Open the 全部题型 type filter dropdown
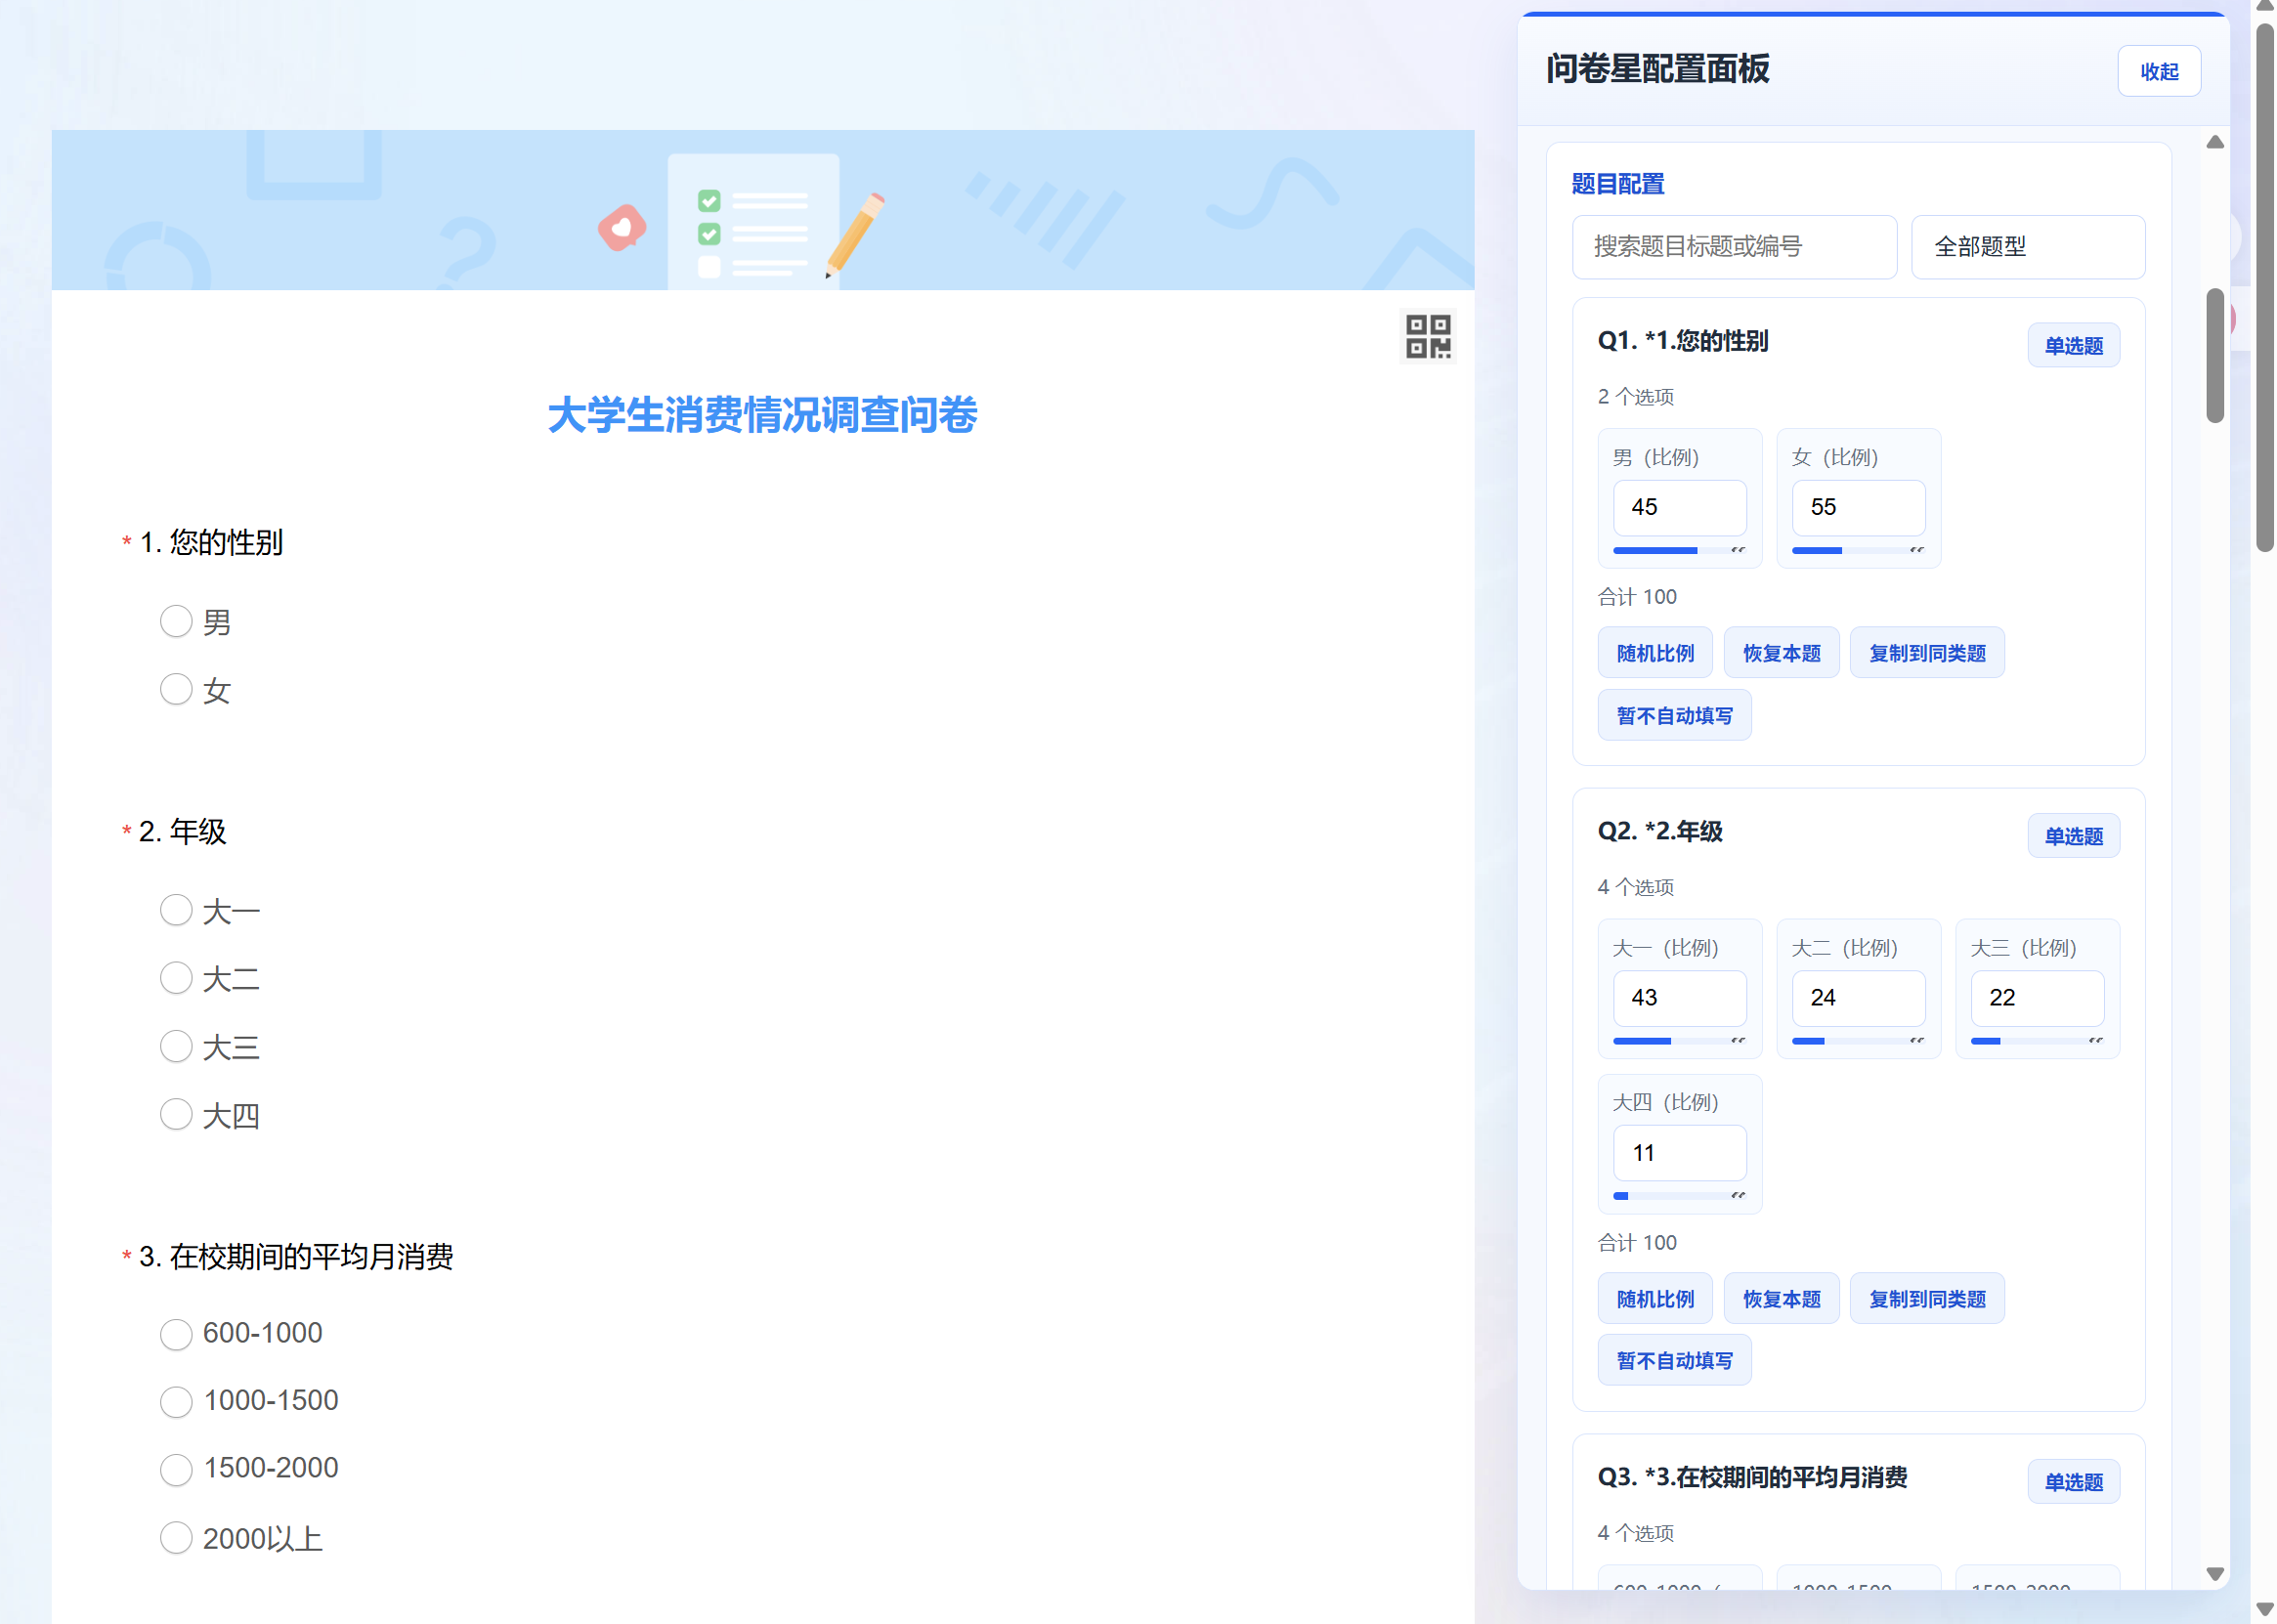2277x1624 pixels. [x=2028, y=247]
